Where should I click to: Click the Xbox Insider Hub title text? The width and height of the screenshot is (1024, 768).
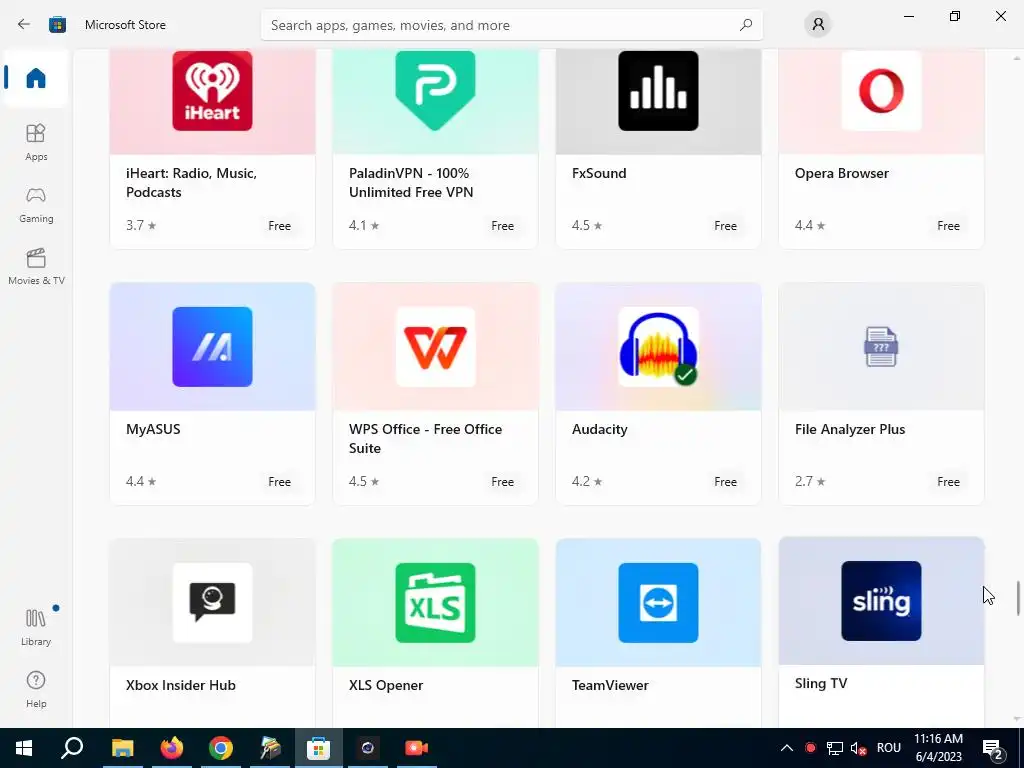pos(180,685)
